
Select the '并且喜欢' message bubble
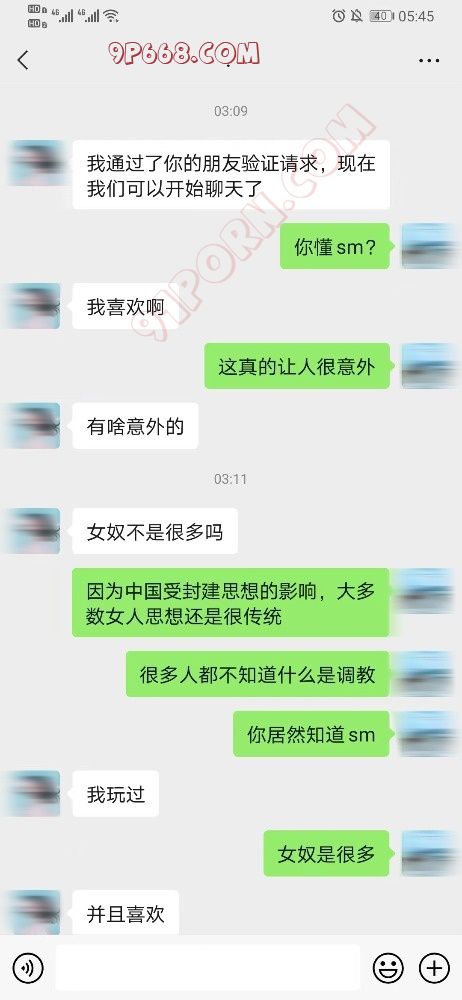point(126,913)
